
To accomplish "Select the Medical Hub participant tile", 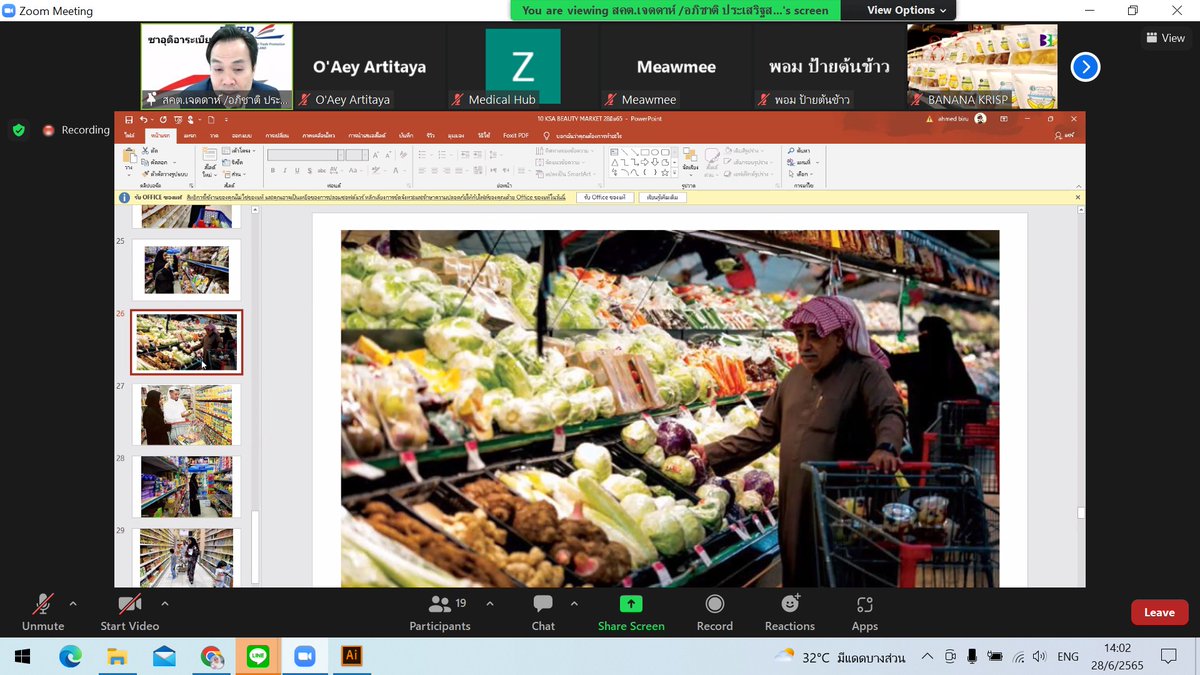I will coord(522,67).
